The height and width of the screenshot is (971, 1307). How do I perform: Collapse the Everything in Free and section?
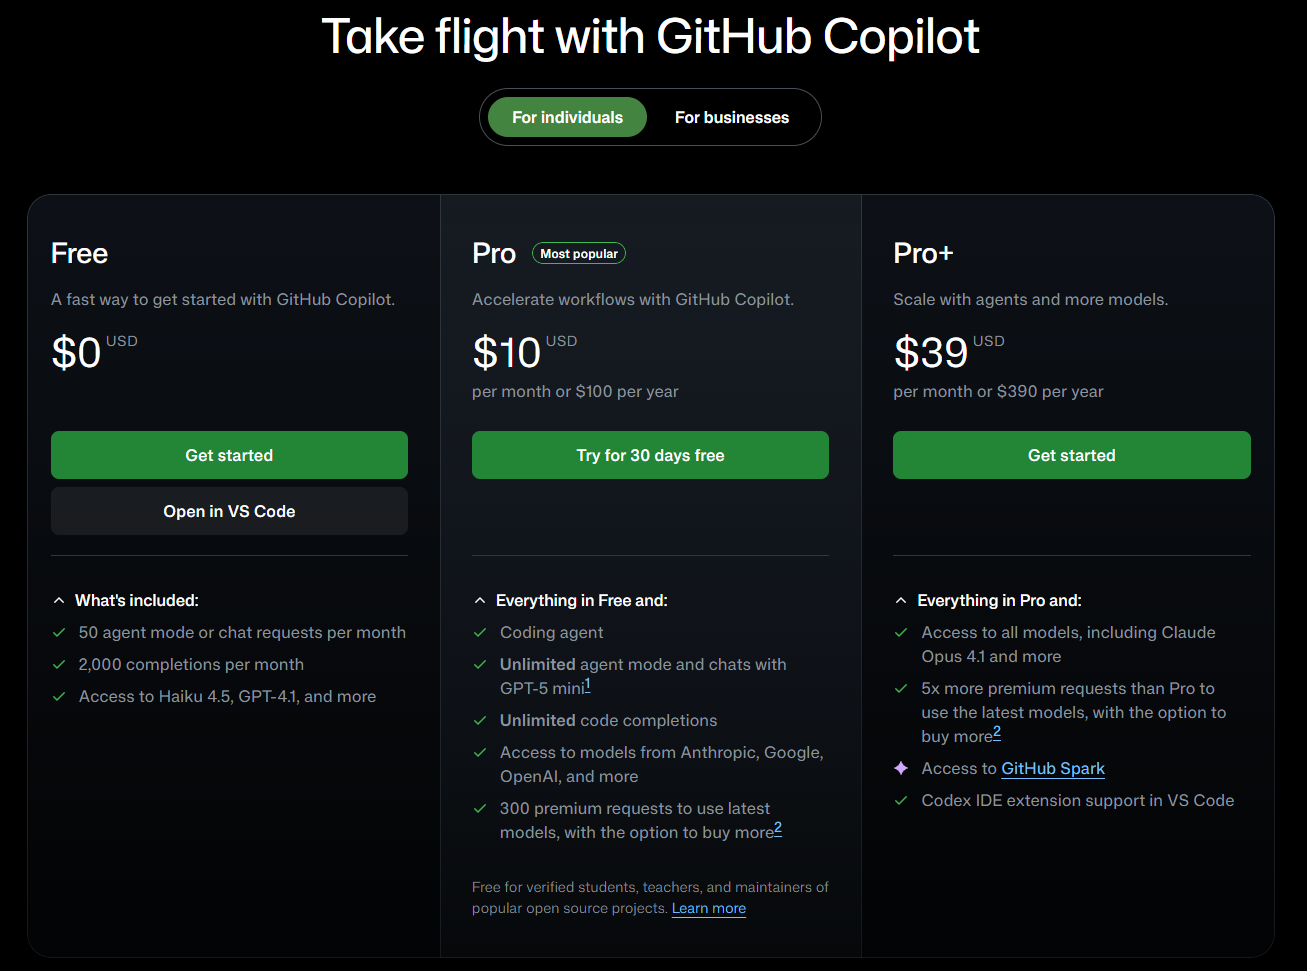(480, 600)
